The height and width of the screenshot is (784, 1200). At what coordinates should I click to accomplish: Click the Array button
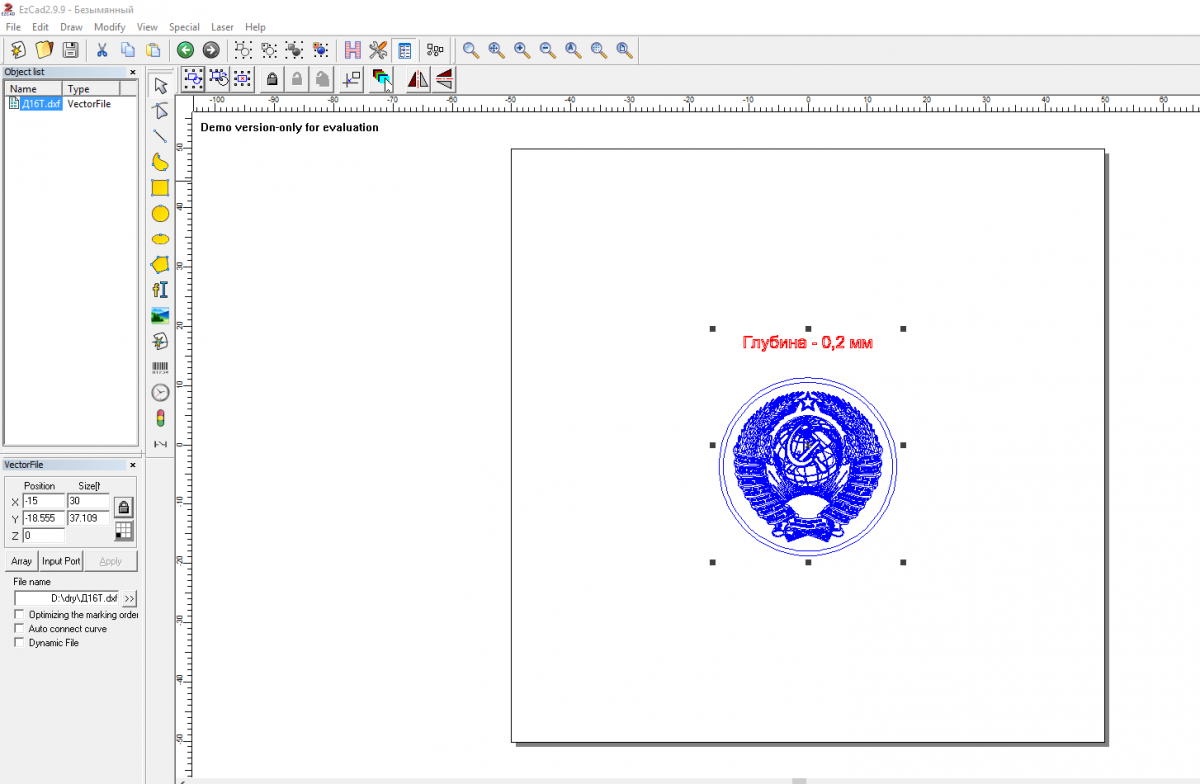click(21, 561)
